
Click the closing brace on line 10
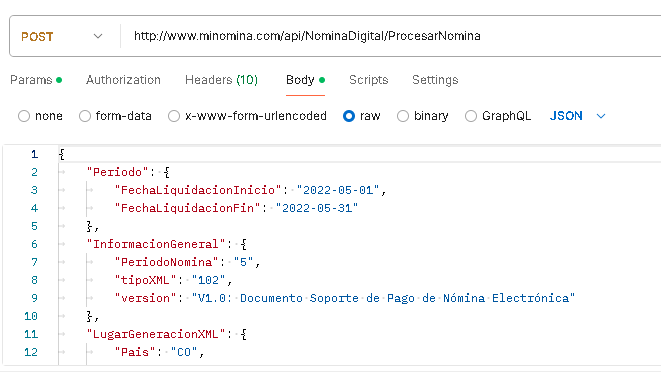click(x=89, y=316)
